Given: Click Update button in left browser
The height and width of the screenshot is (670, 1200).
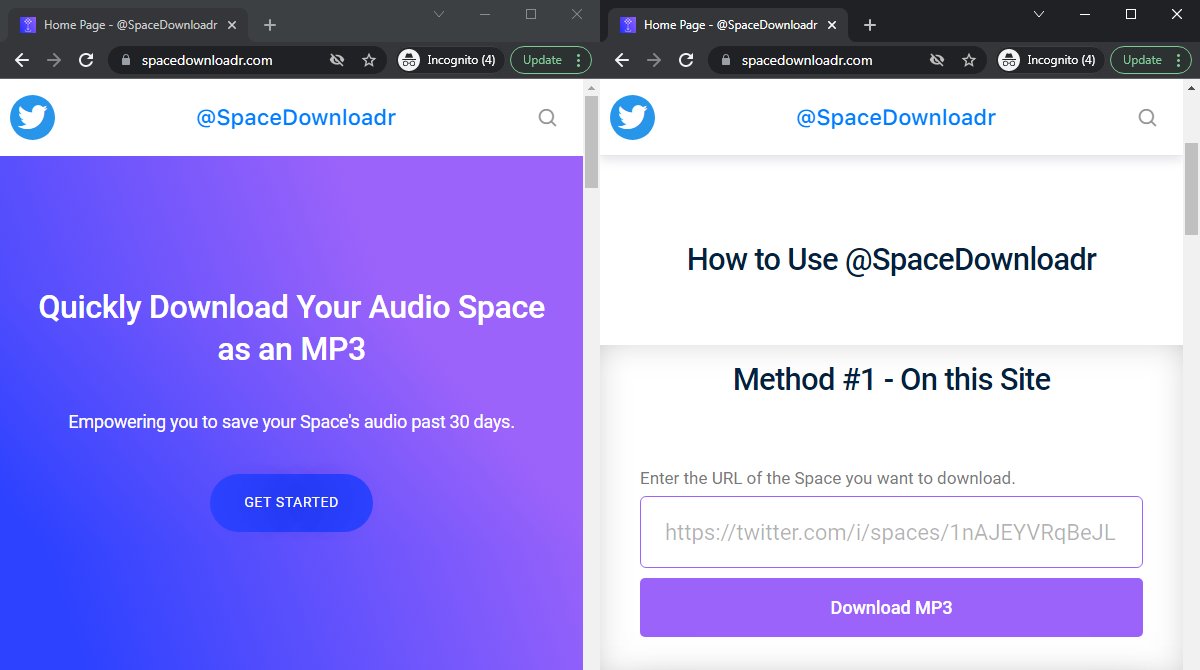Looking at the screenshot, I should point(551,60).
